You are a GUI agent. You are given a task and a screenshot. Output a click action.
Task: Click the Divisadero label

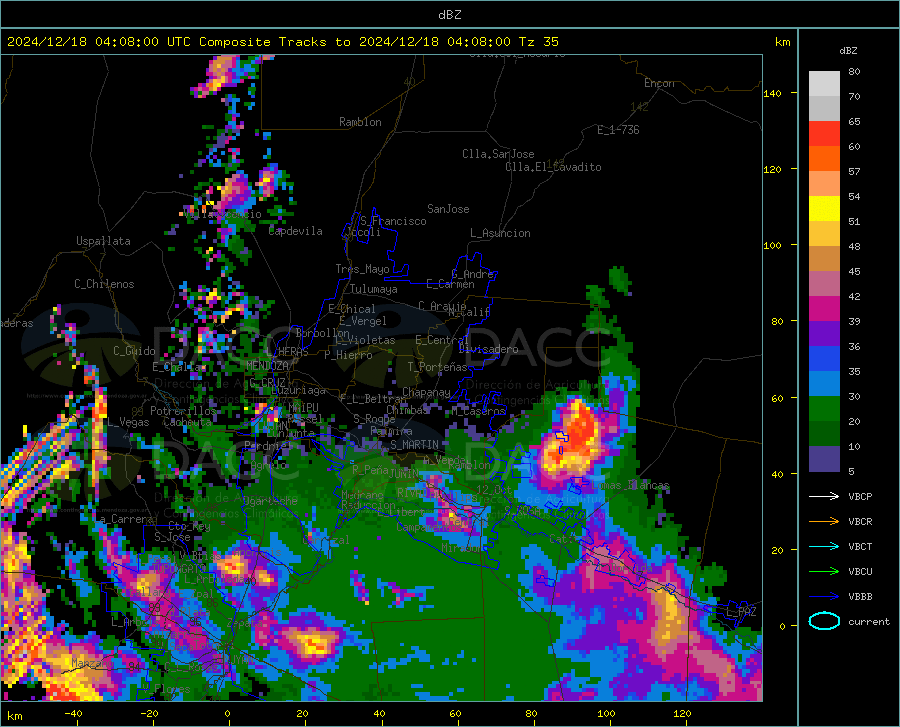488,349
